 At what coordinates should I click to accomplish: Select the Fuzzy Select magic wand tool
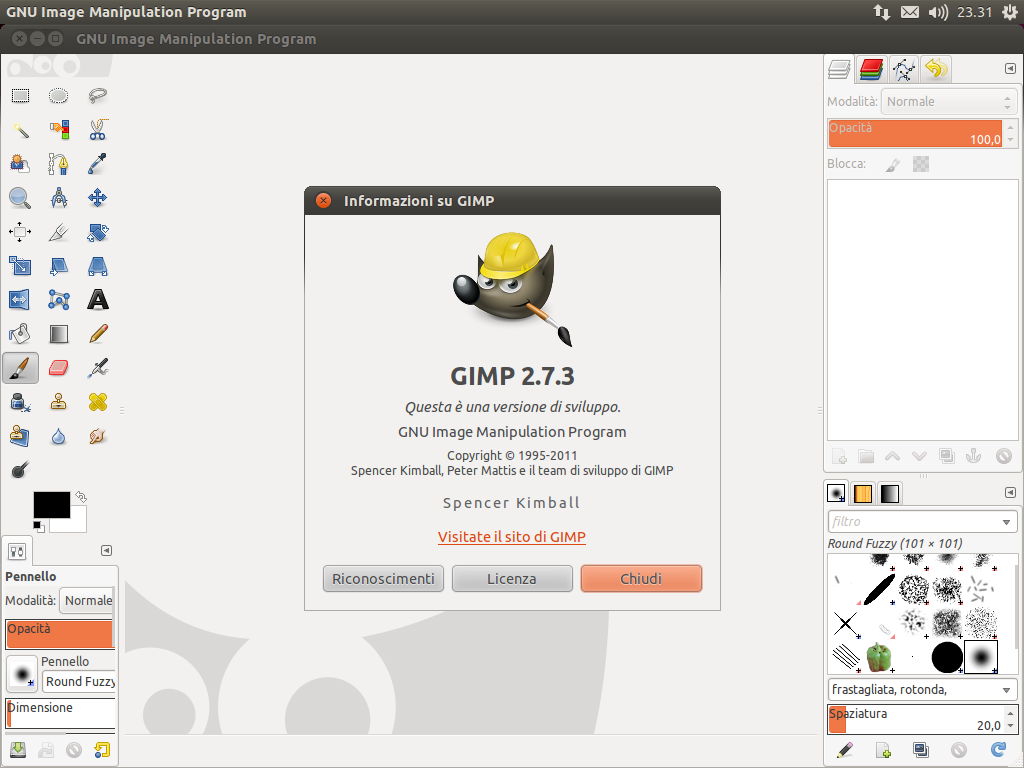click(x=20, y=130)
